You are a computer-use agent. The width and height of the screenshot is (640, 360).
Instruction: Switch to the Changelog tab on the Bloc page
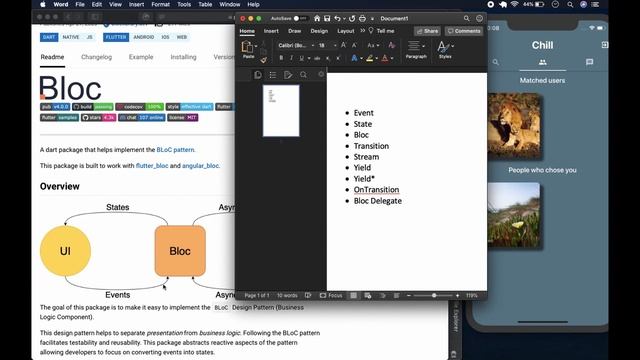(96, 57)
